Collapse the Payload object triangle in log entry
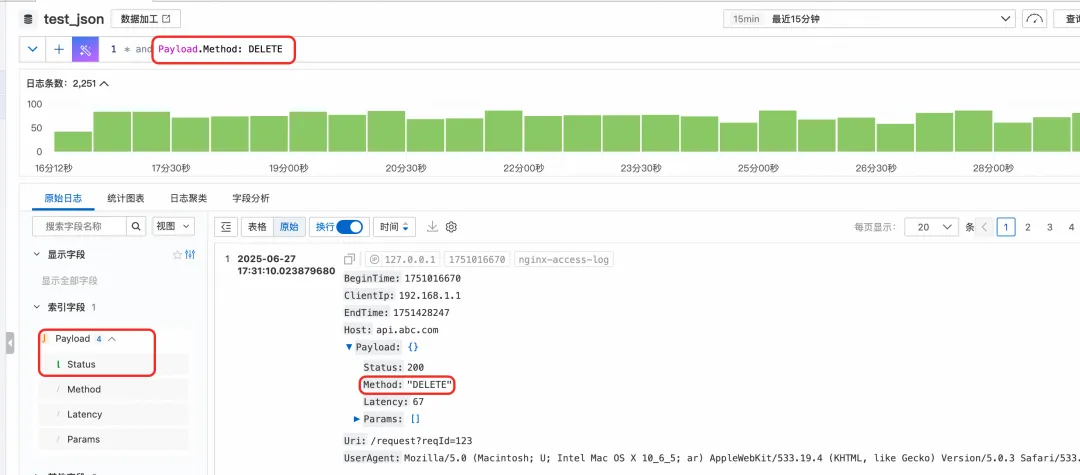 click(349, 347)
